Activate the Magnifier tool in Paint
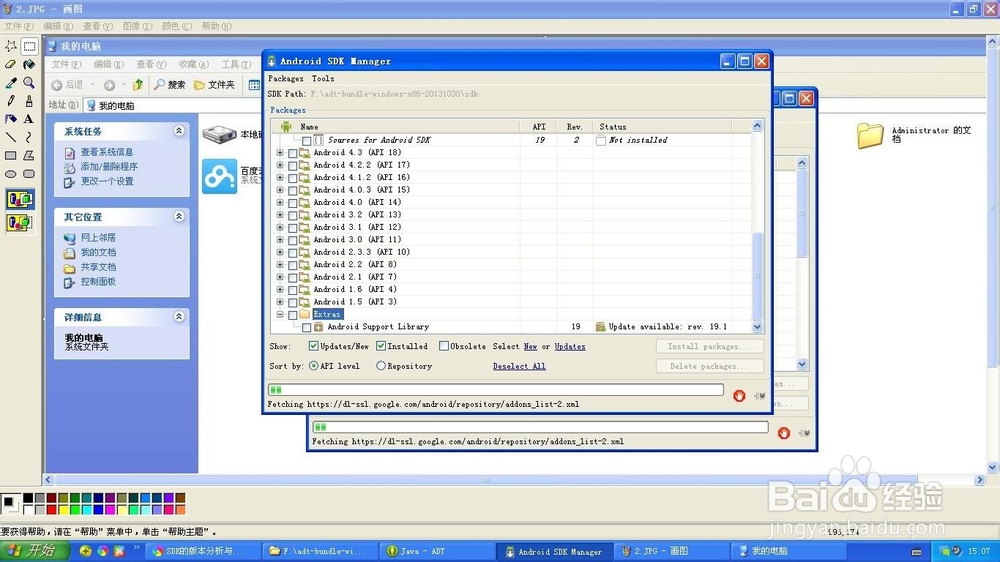This screenshot has height=562, width=1000. (29, 83)
